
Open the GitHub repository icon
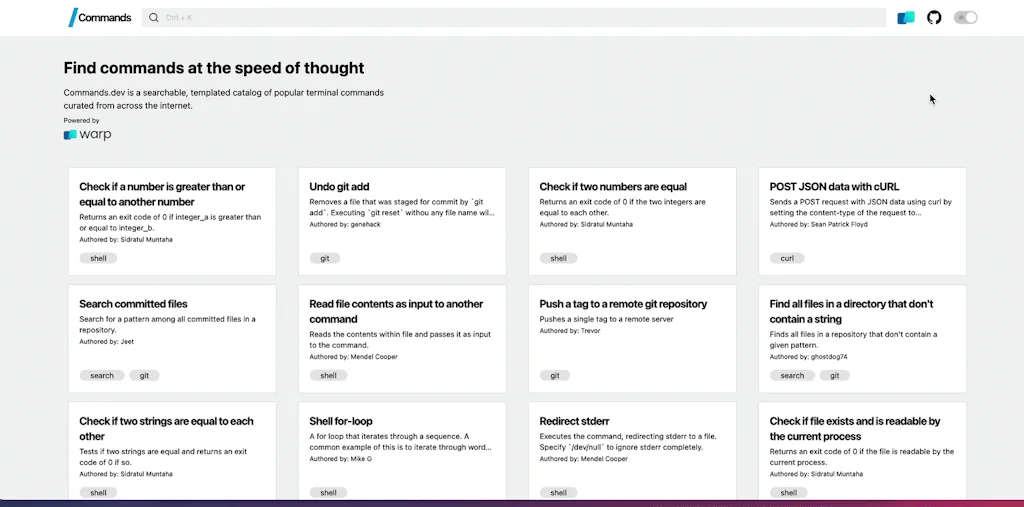click(934, 17)
